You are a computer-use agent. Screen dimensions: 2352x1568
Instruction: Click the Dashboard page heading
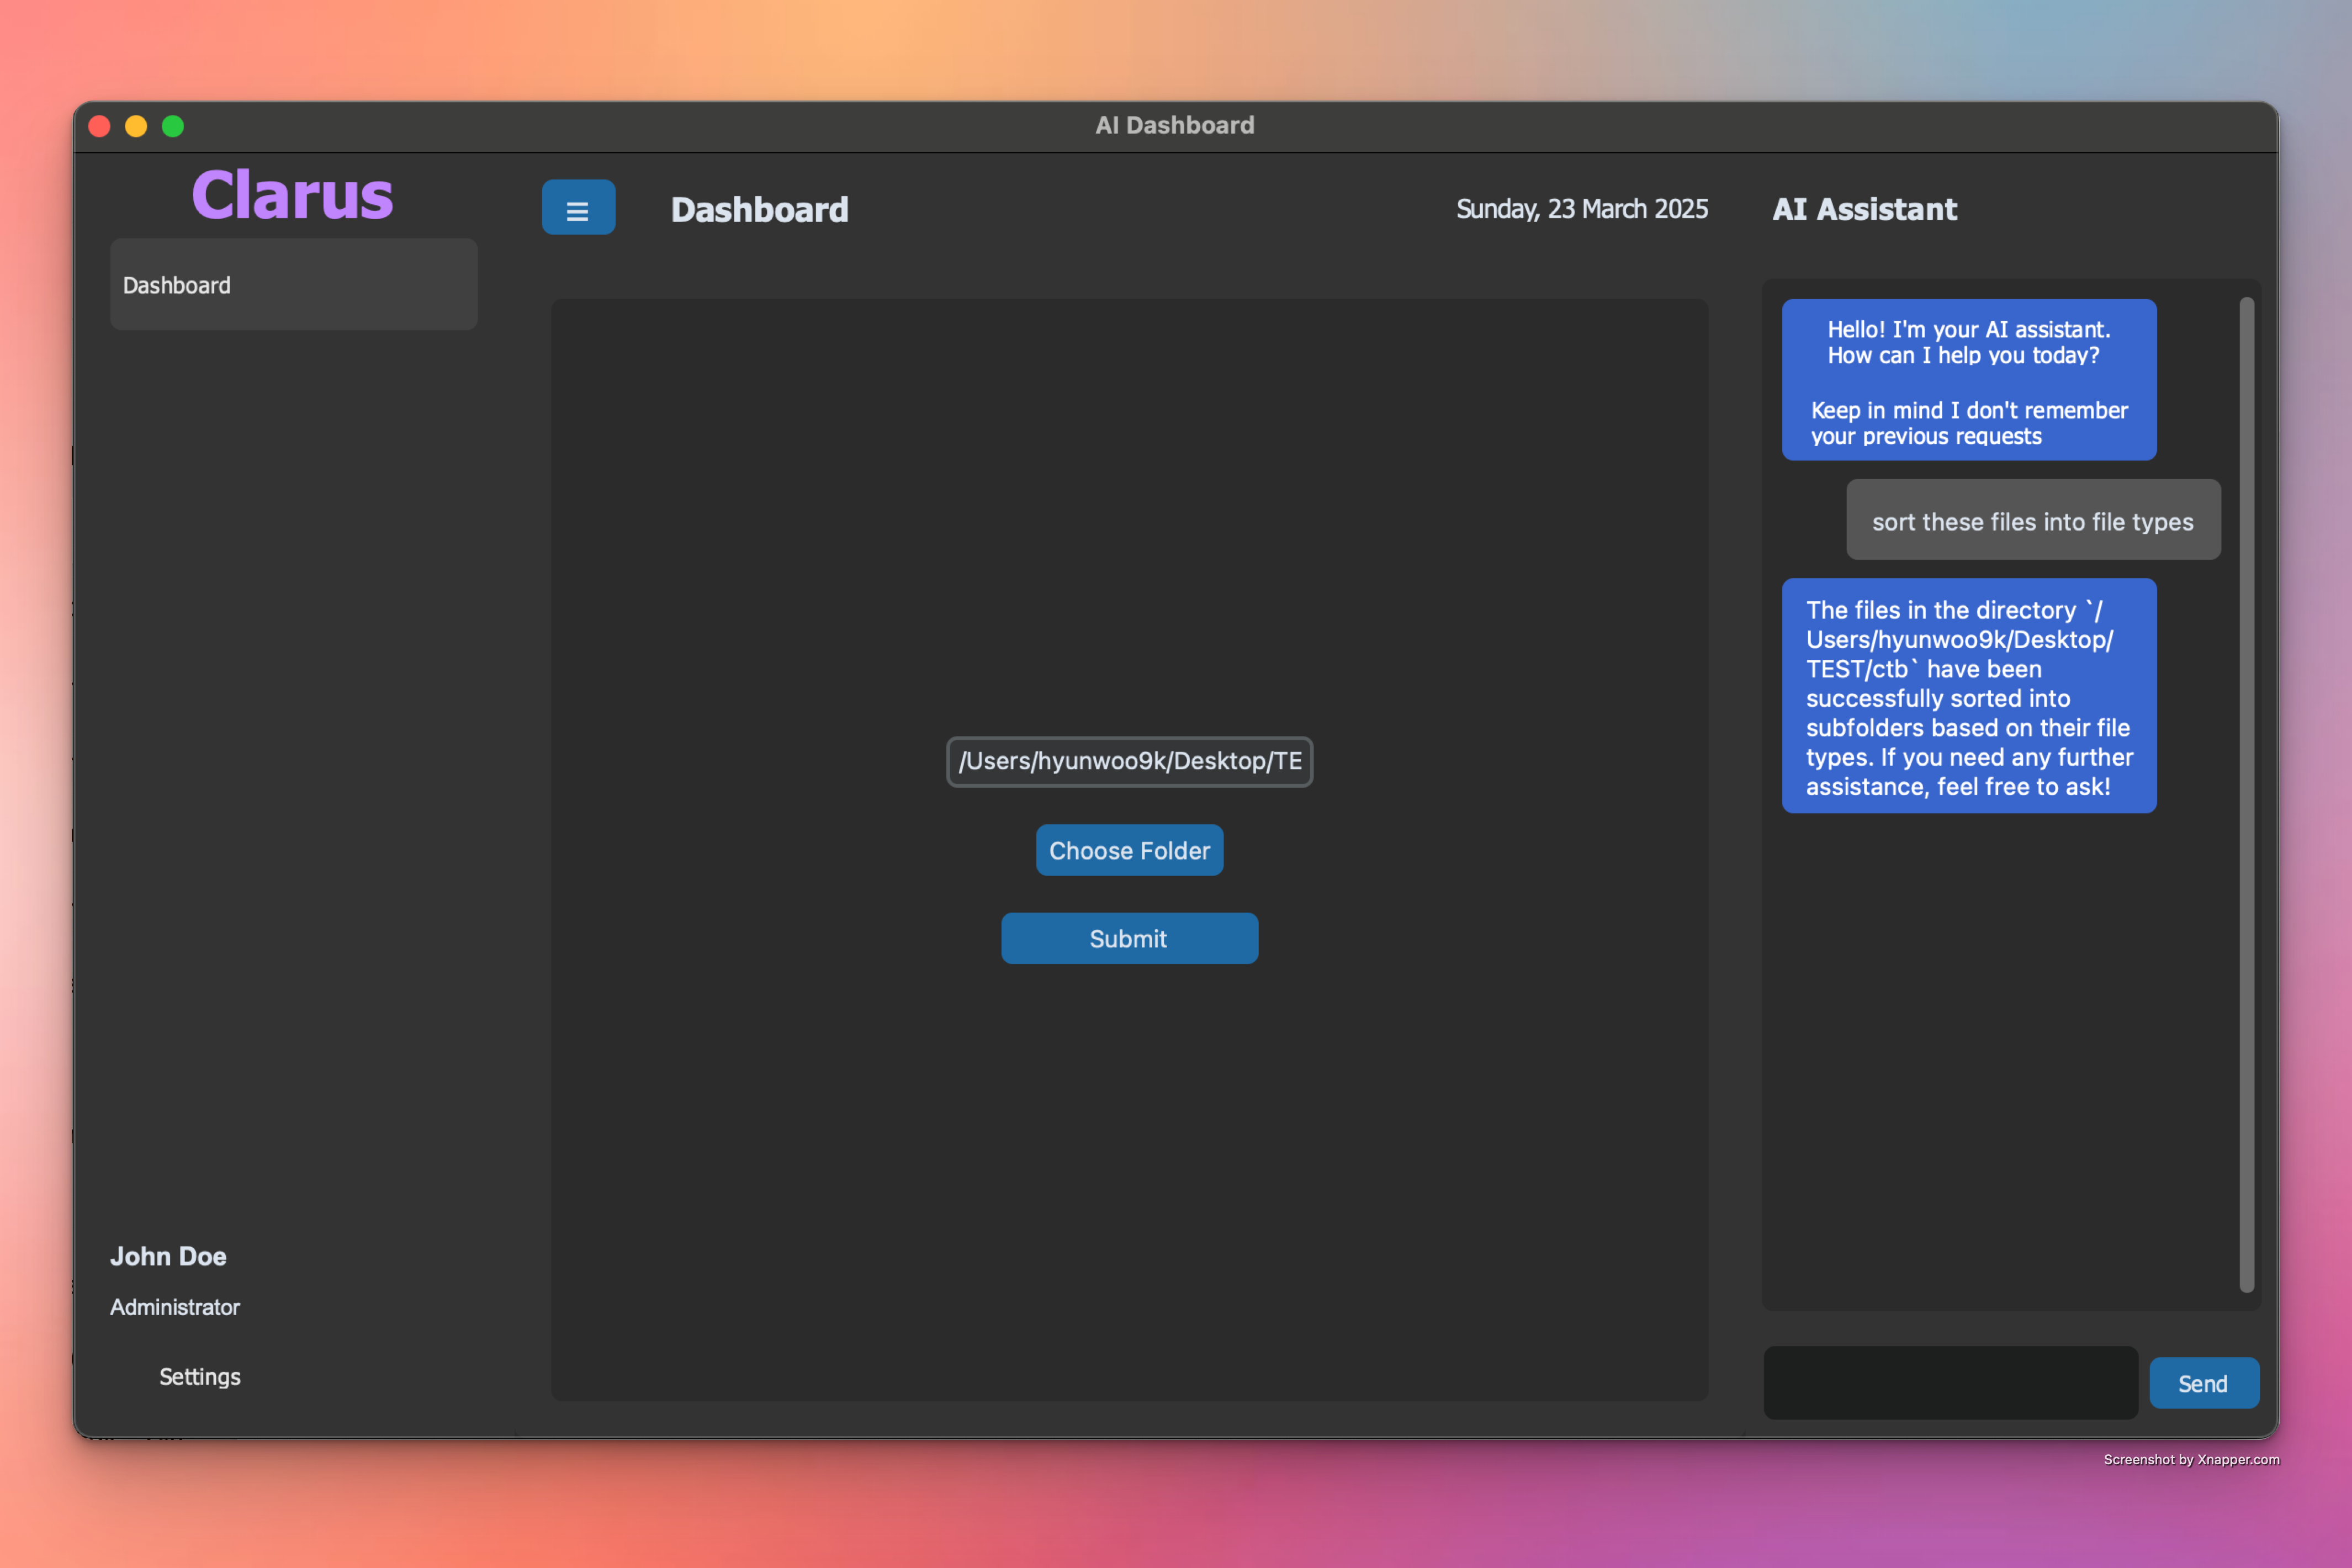tap(759, 209)
